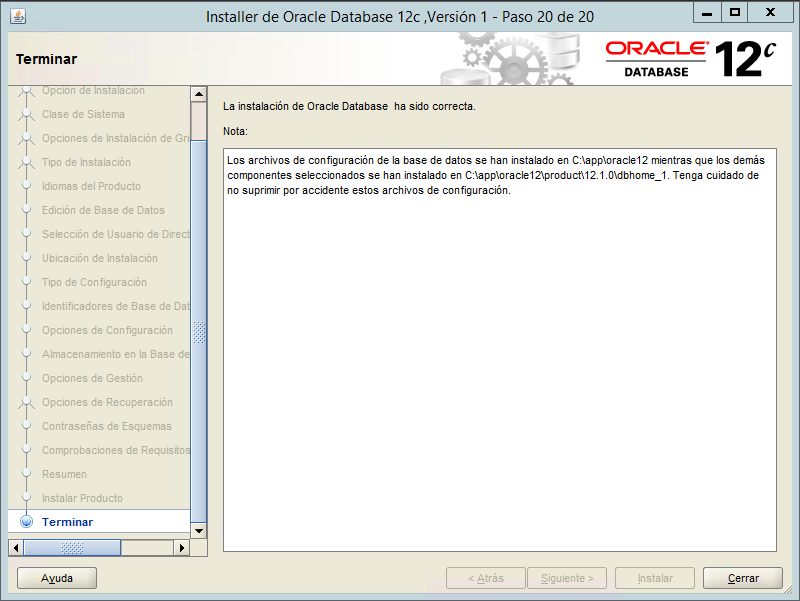The width and height of the screenshot is (800, 601).
Task: Click the vertical scrollbar thumb of steps list
Action: [x=198, y=332]
